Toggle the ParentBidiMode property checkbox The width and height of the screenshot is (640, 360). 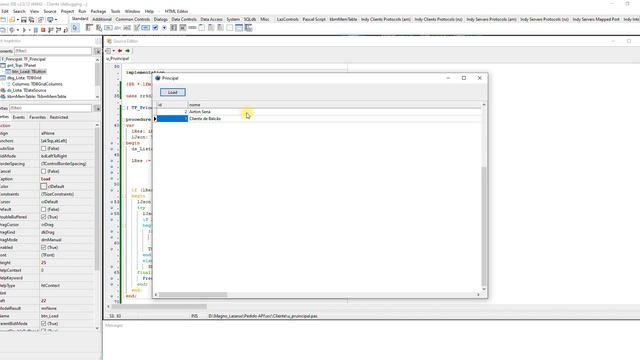click(43, 324)
